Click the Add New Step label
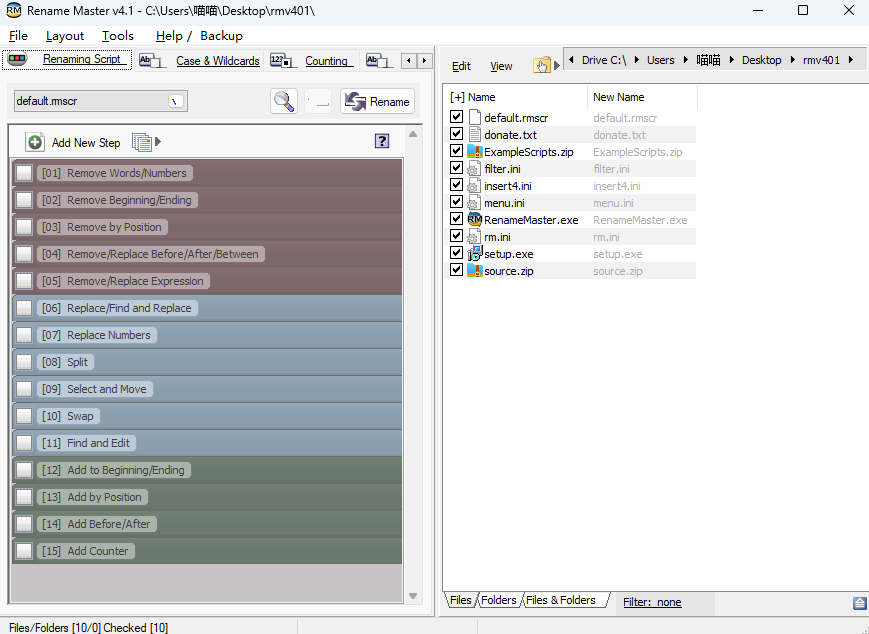869x634 pixels. (86, 142)
